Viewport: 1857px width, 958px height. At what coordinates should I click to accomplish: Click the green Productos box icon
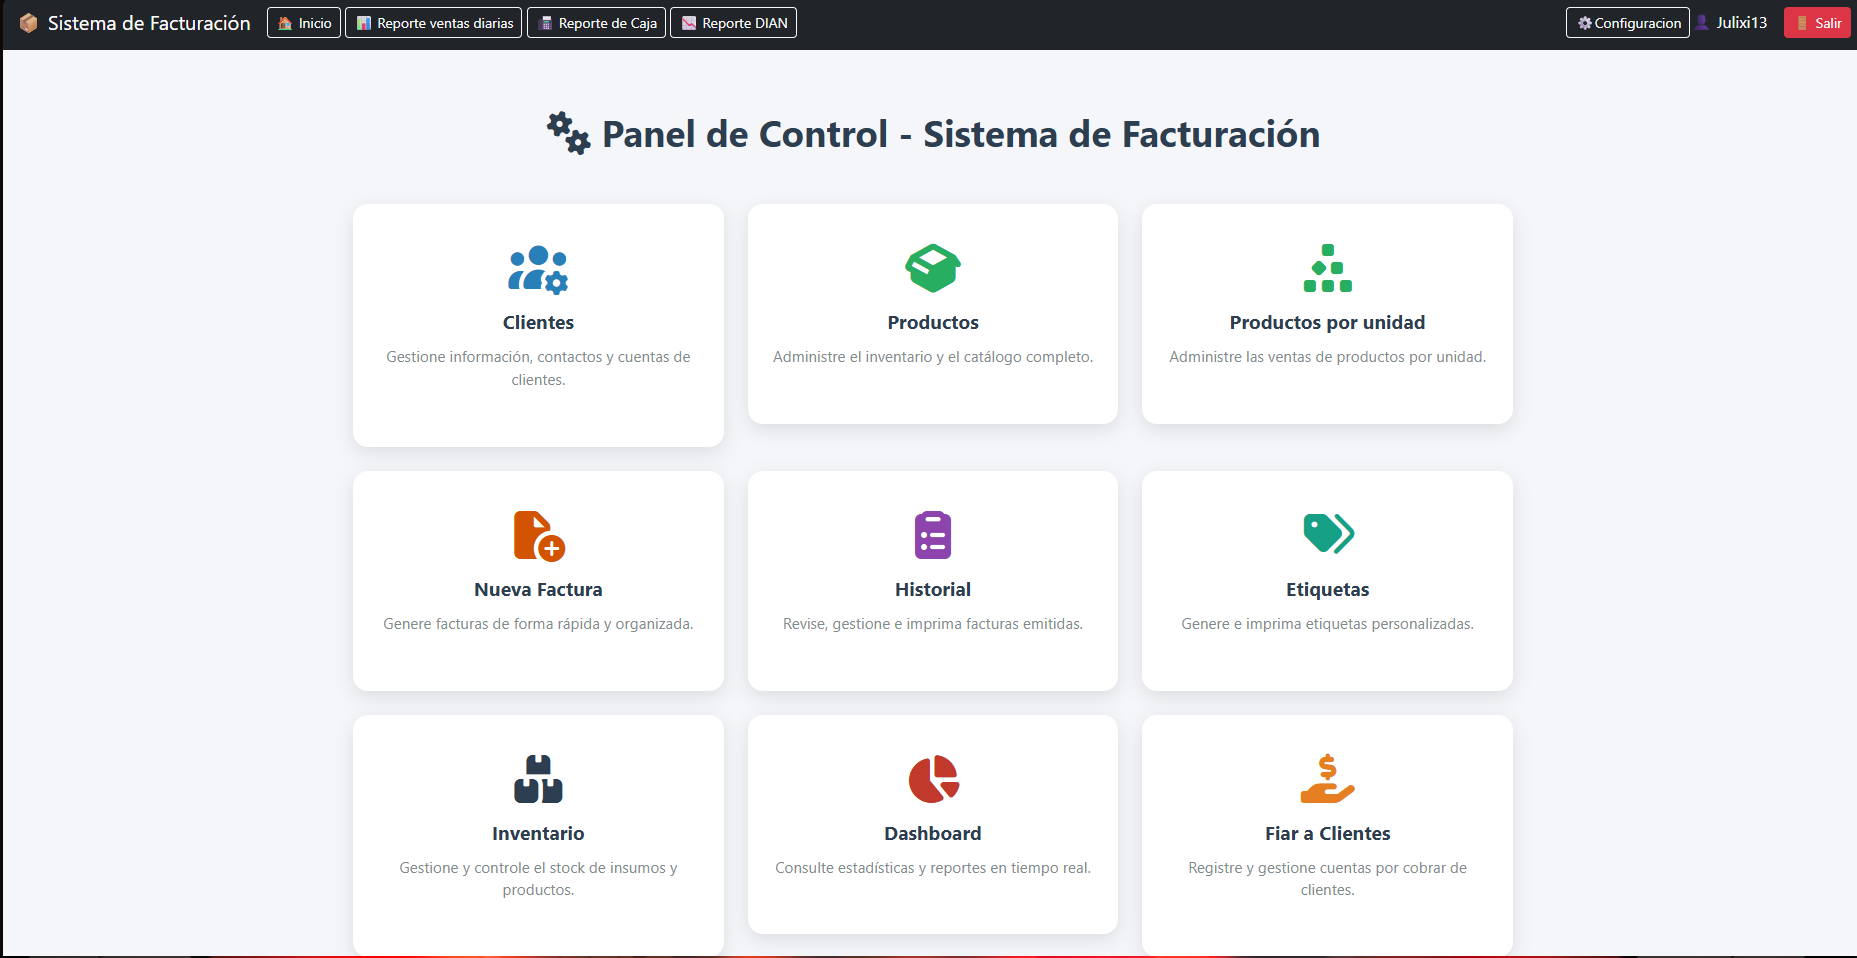pos(932,268)
